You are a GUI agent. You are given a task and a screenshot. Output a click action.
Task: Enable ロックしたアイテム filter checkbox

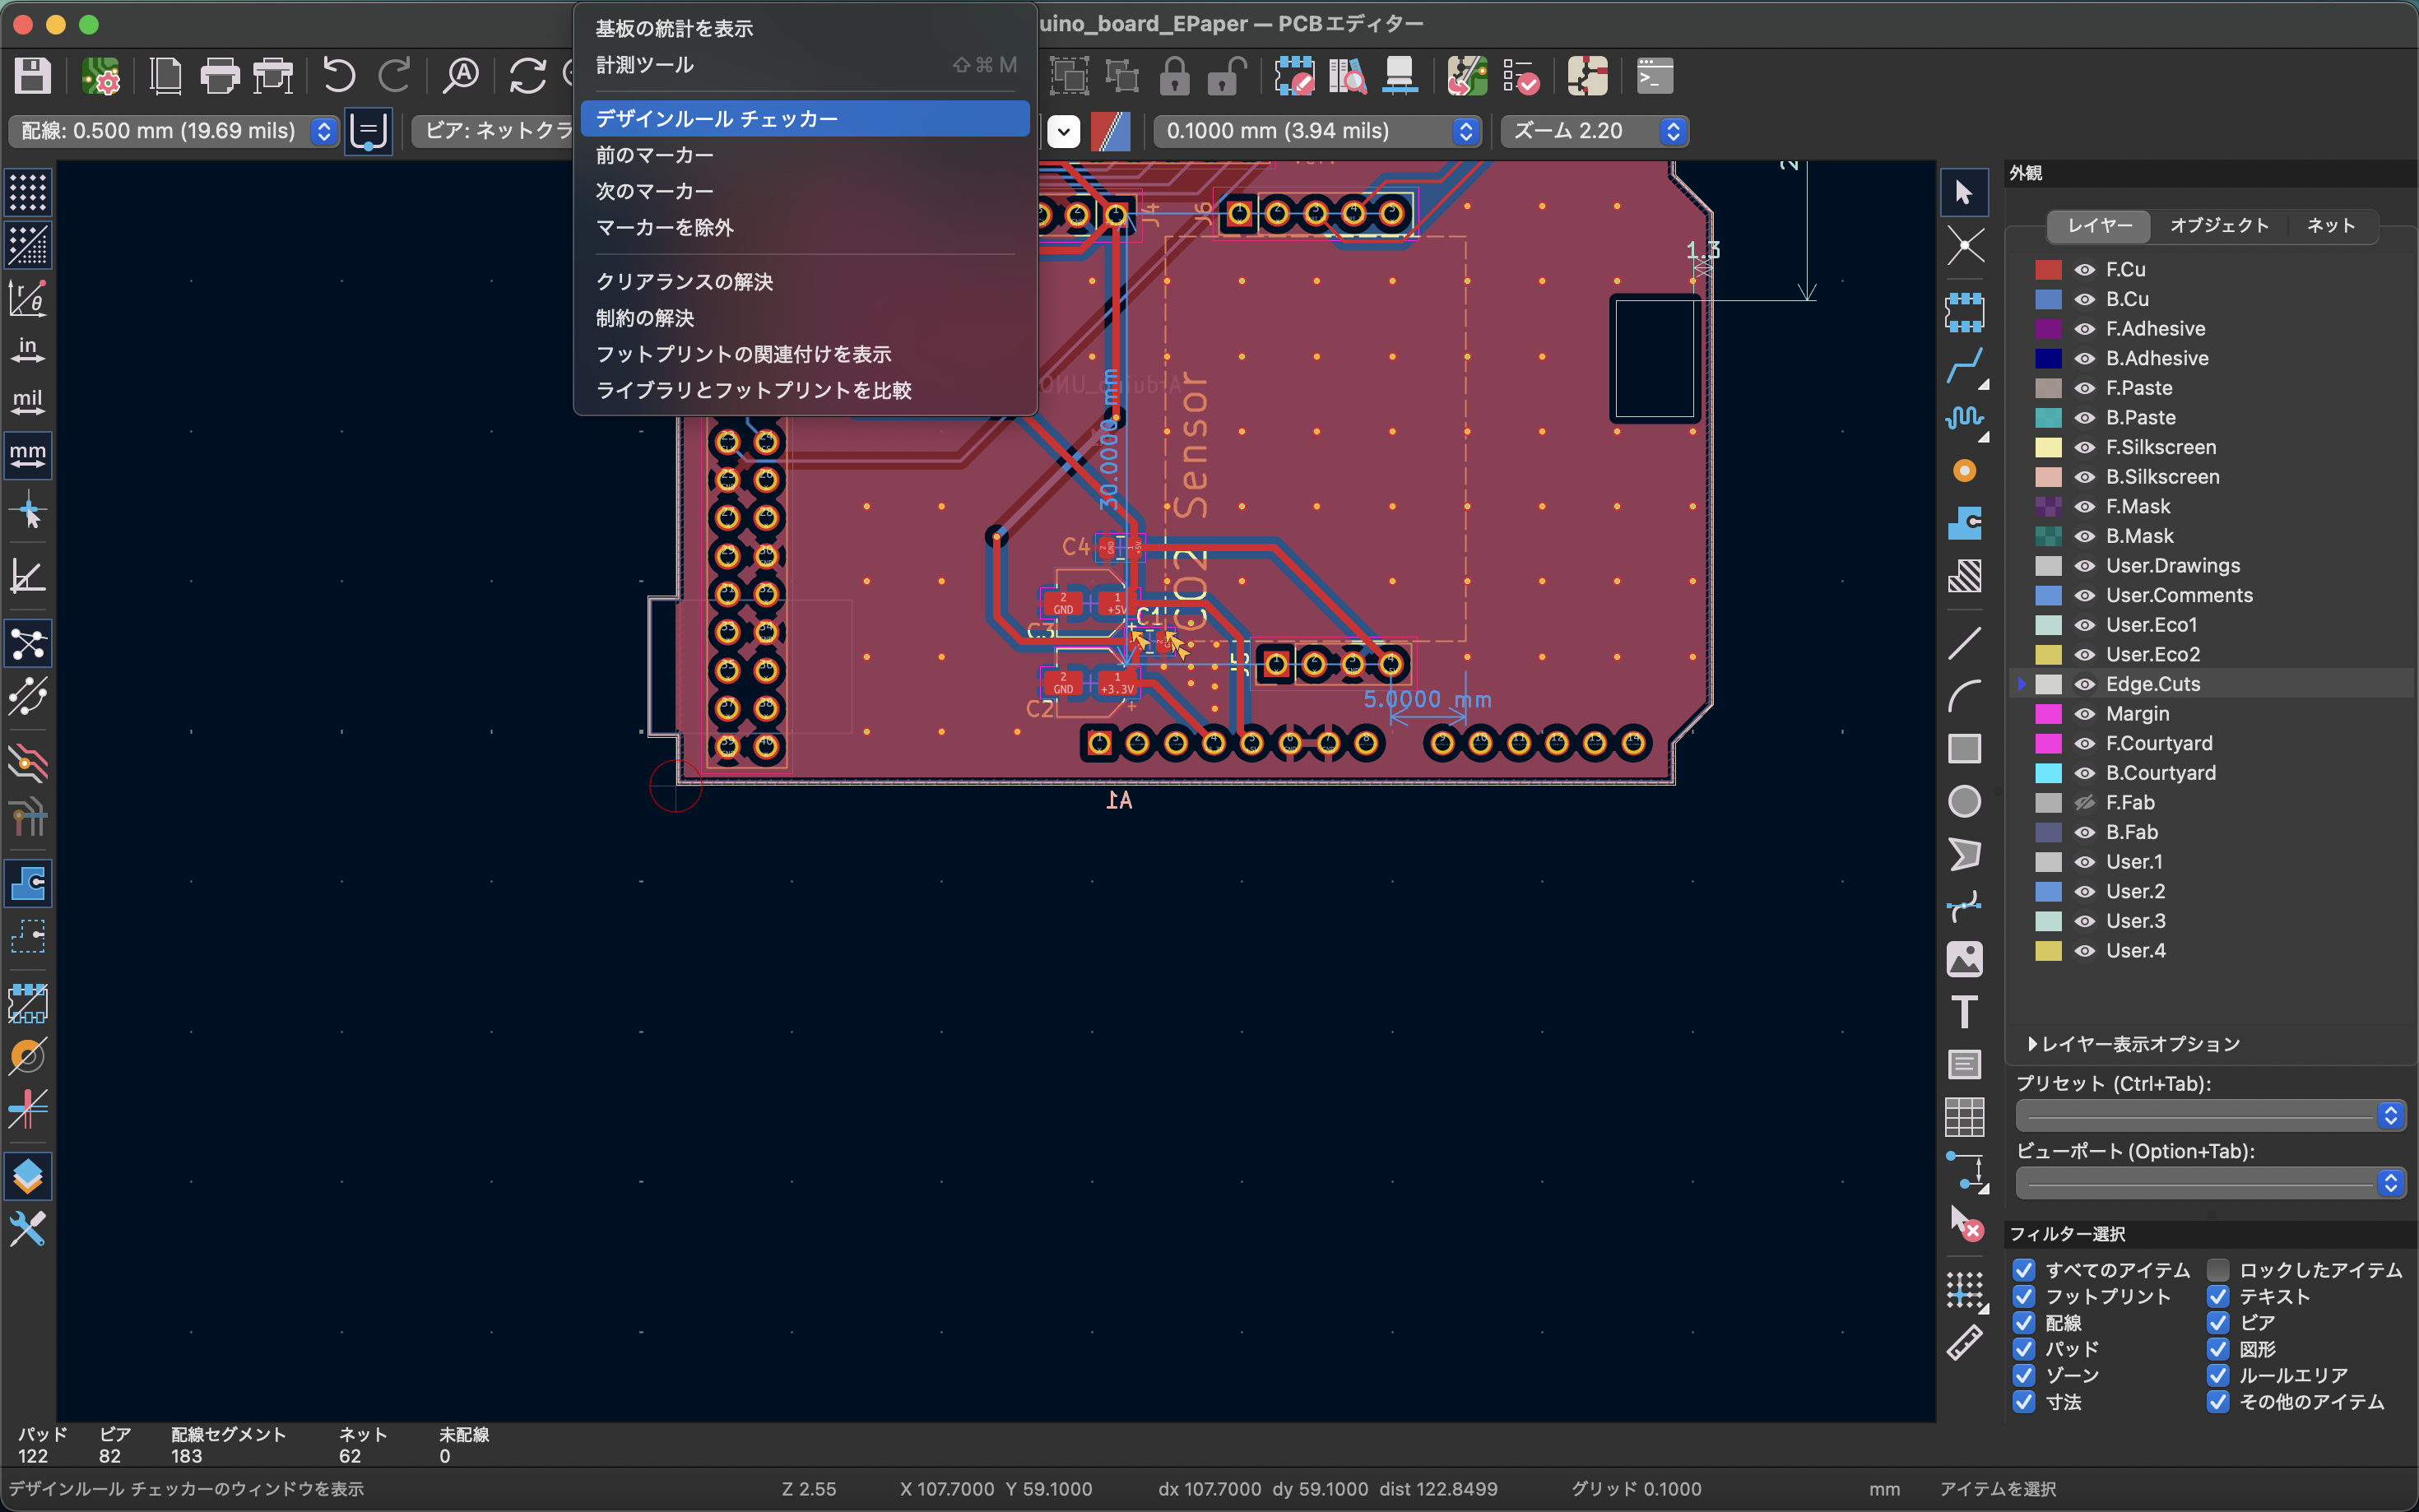click(x=2217, y=1270)
